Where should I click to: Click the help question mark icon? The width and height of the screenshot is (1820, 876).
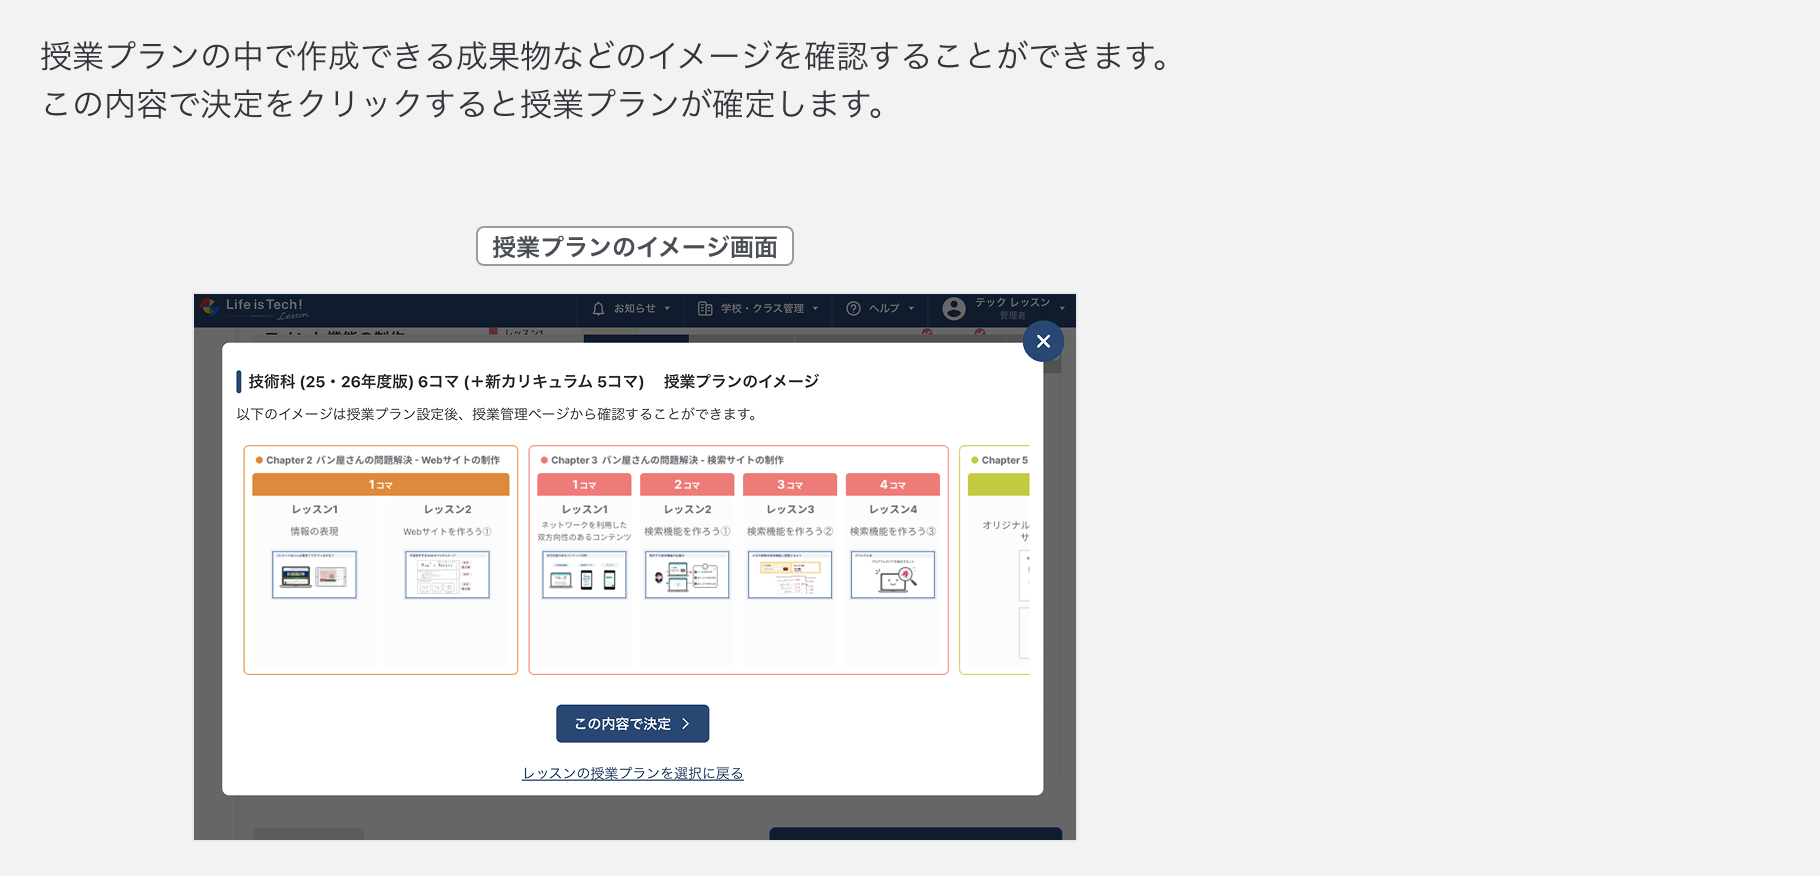point(853,309)
